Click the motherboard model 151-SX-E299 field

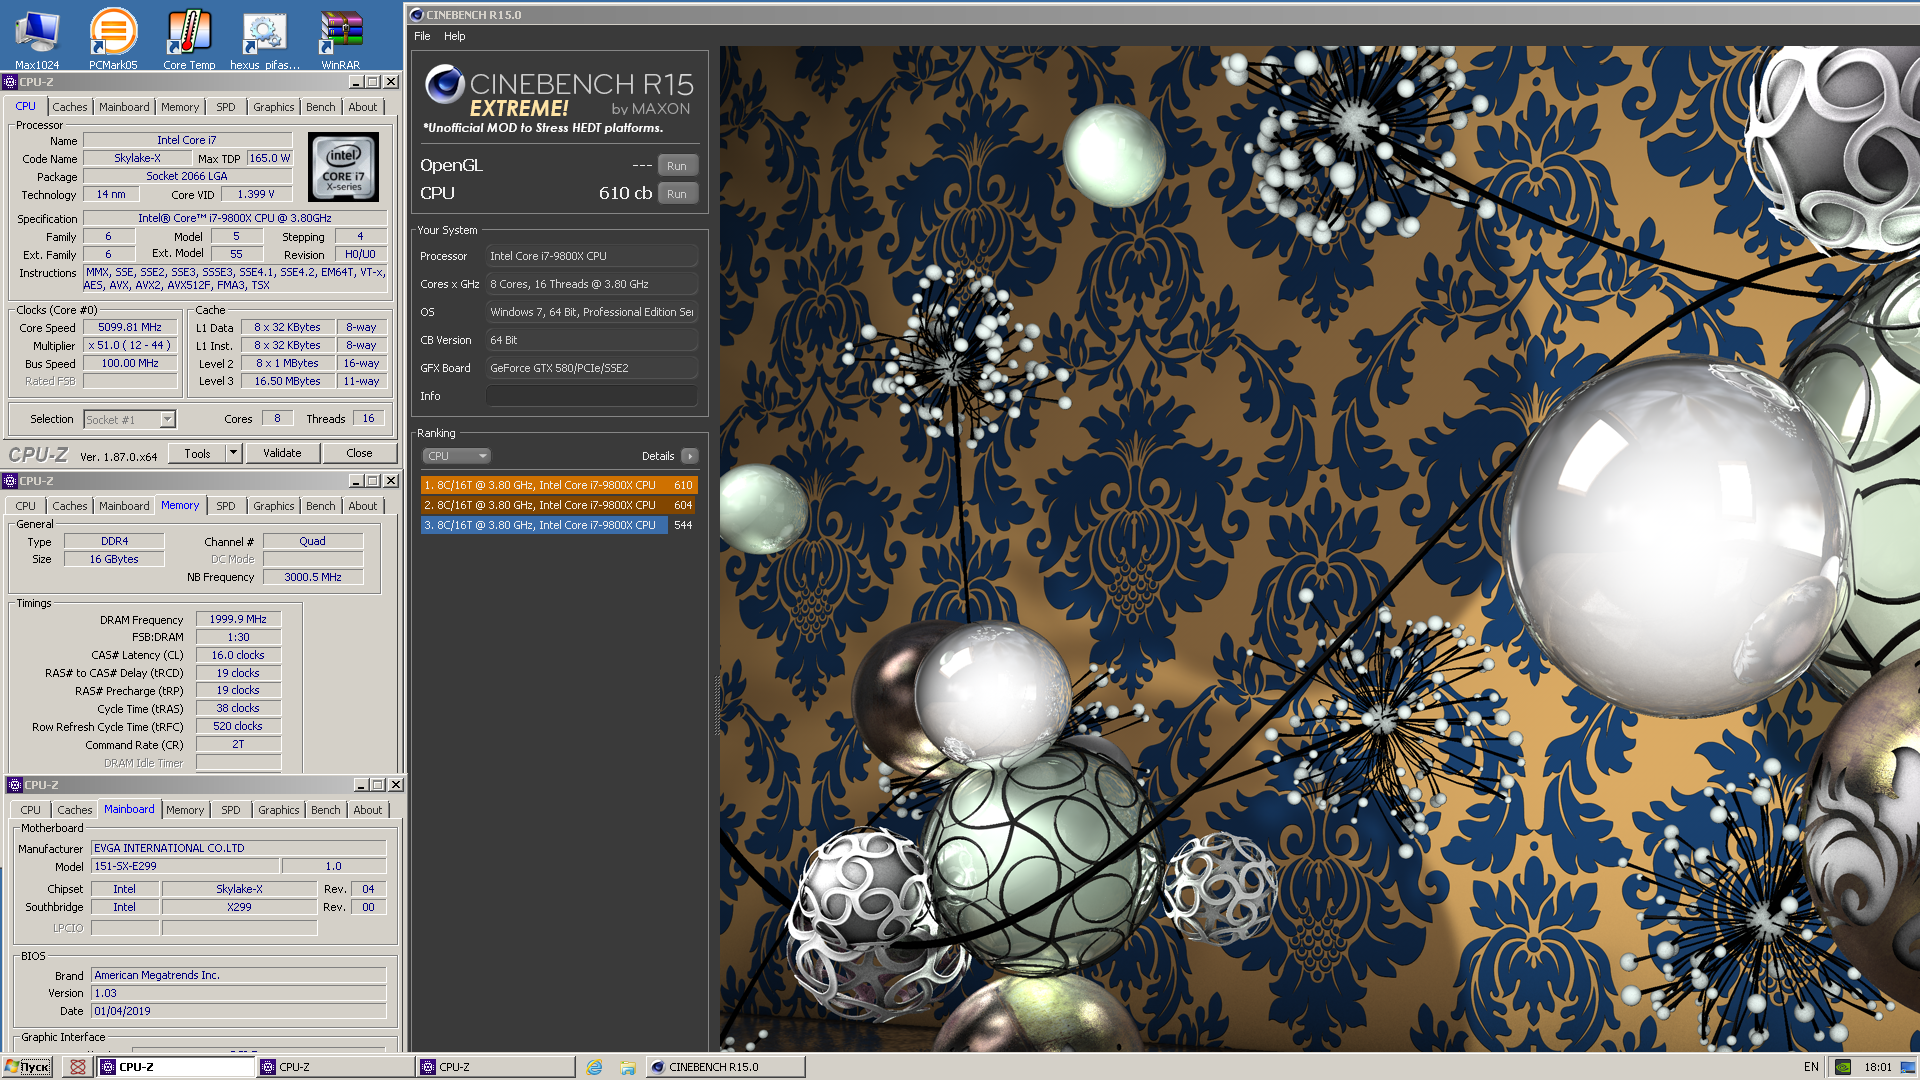185,866
